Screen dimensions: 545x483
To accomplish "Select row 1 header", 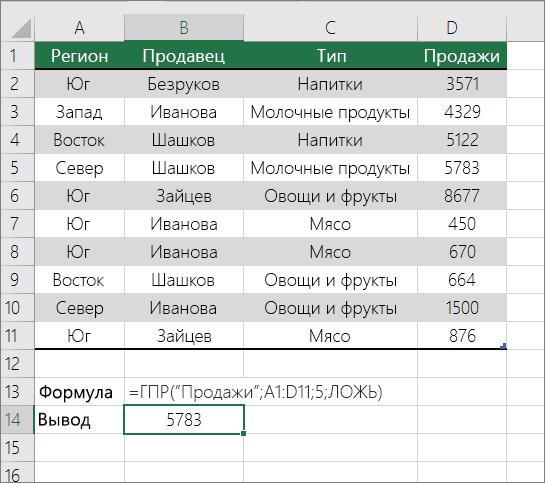I will (17, 56).
